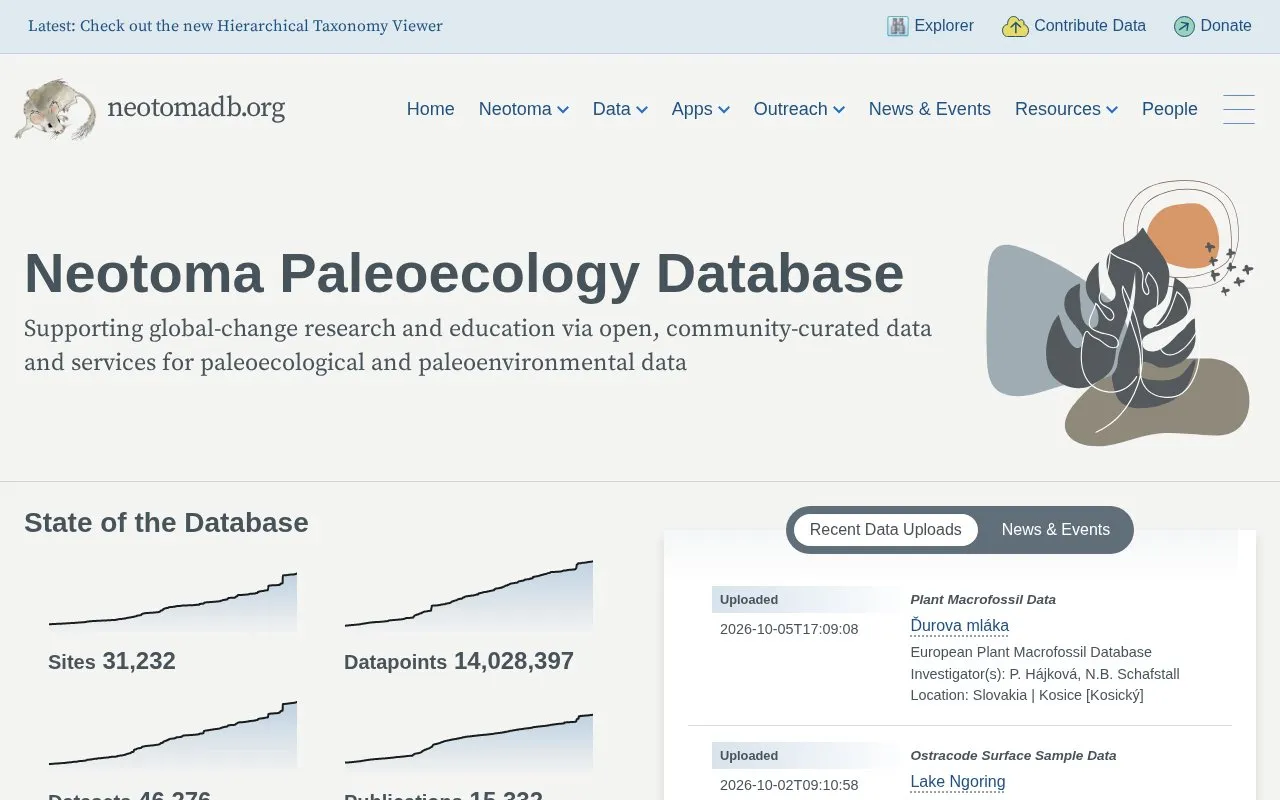Open the hamburger menu icon
Viewport: 1280px width, 800px height.
click(1239, 109)
